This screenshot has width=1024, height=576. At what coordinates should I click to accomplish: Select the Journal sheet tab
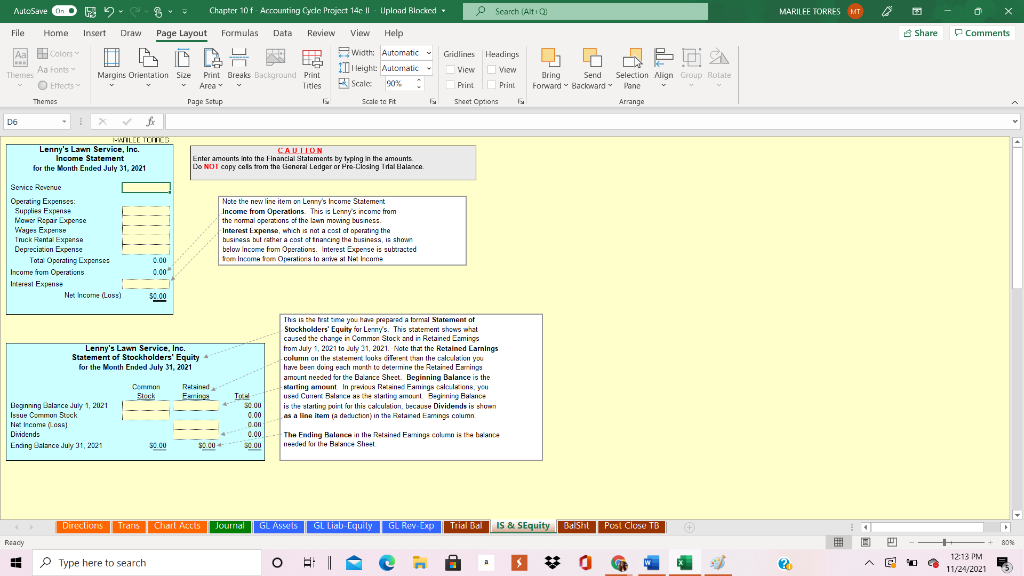pyautogui.click(x=229, y=525)
